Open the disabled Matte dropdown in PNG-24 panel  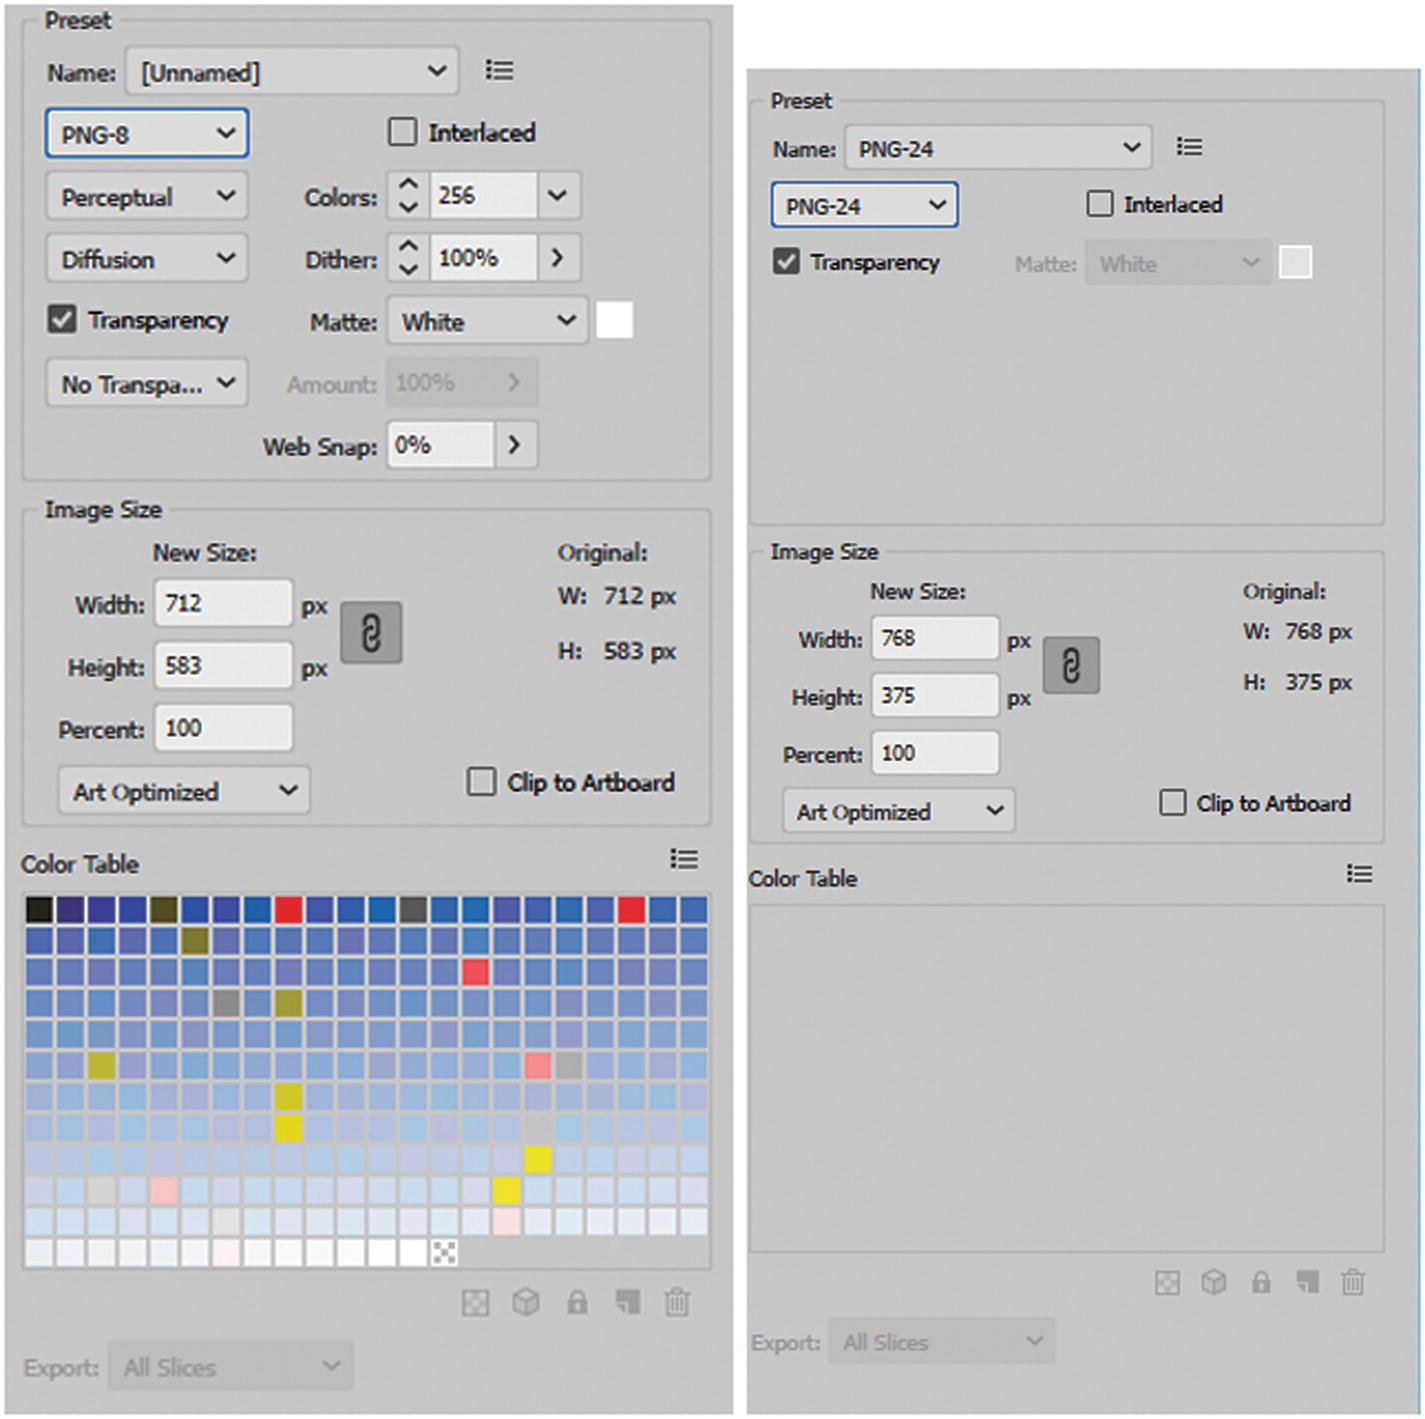pos(1178,263)
